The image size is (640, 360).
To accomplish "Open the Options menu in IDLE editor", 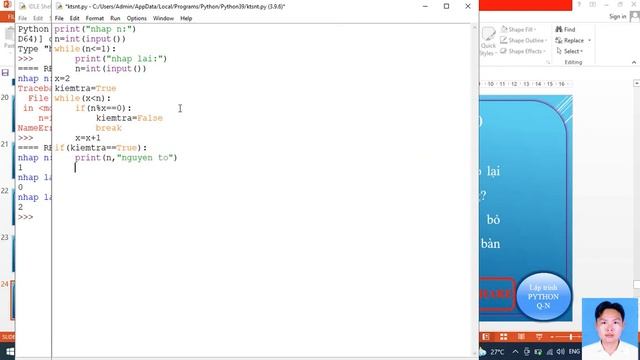I will click(x=136, y=18).
